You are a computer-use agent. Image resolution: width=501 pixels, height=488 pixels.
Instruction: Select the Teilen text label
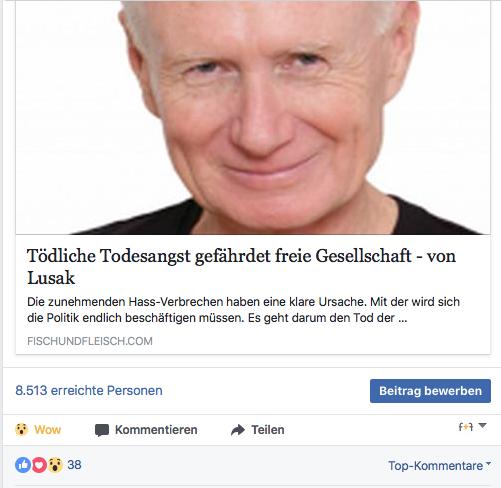pos(268,430)
